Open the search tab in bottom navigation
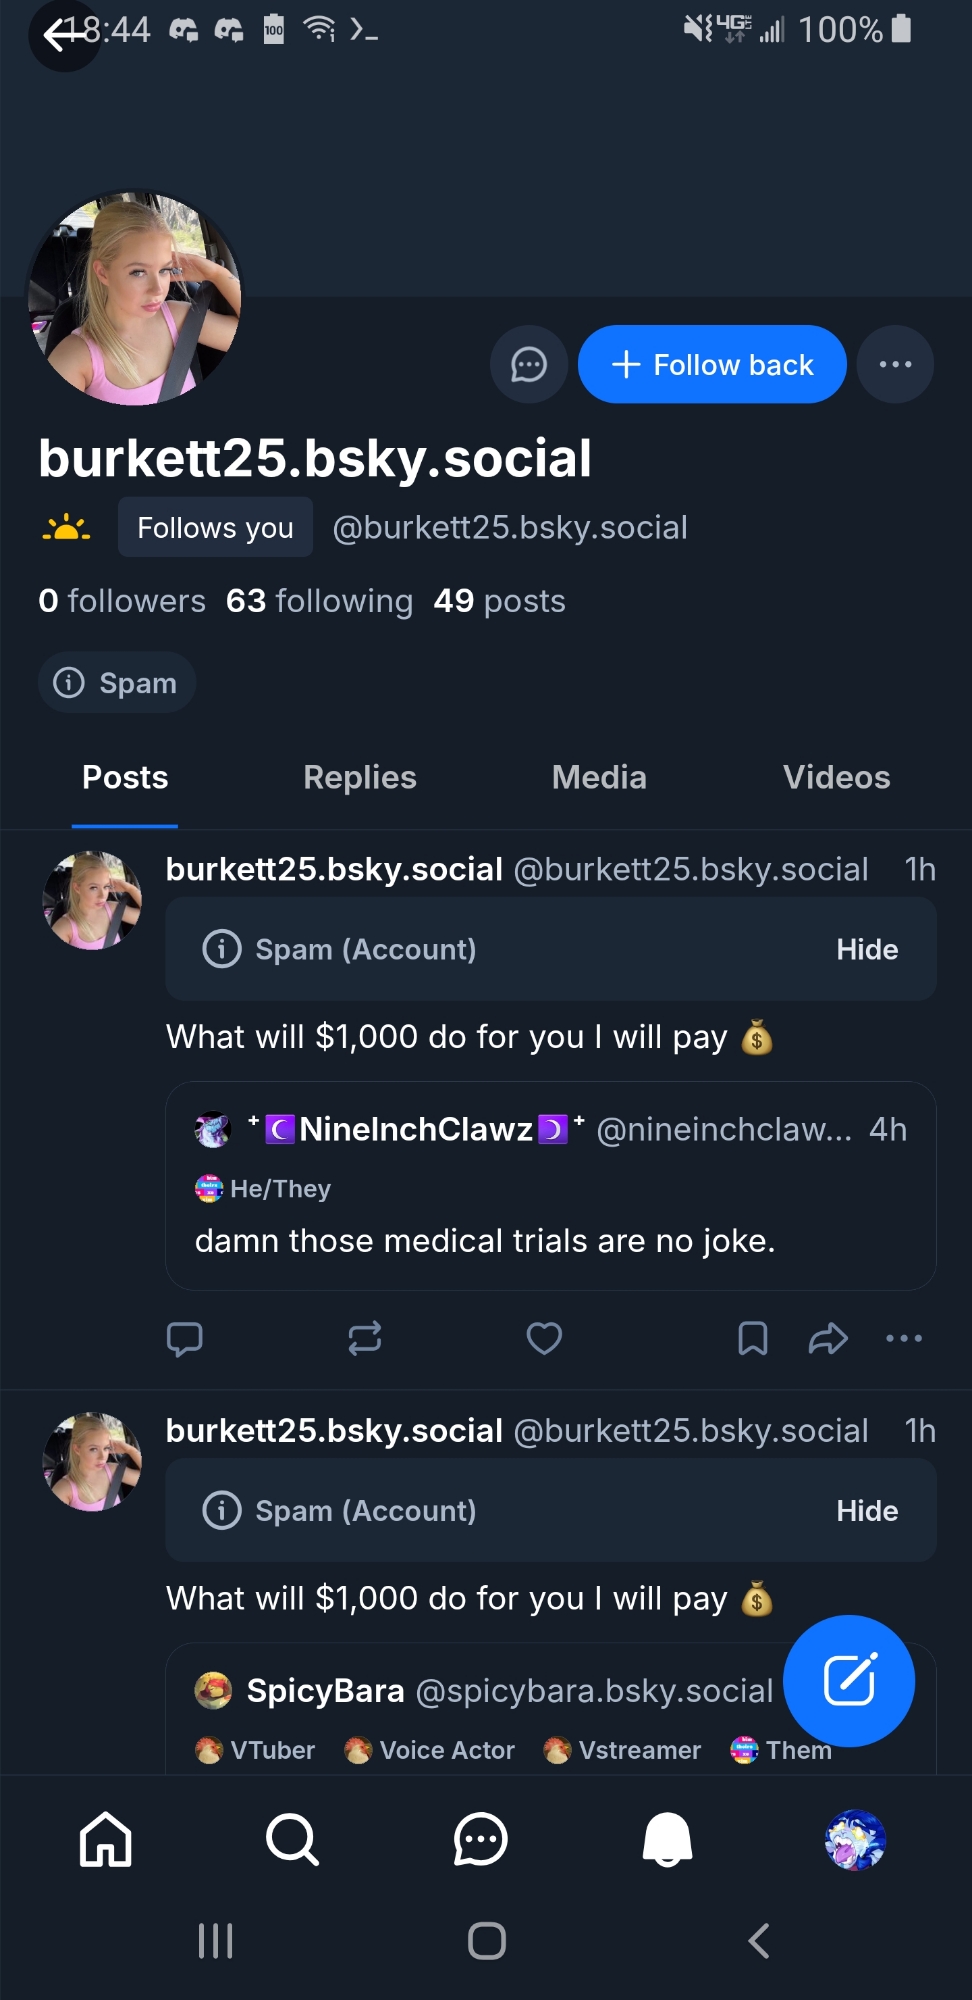Screen dimensions: 972x2000 point(292,1840)
